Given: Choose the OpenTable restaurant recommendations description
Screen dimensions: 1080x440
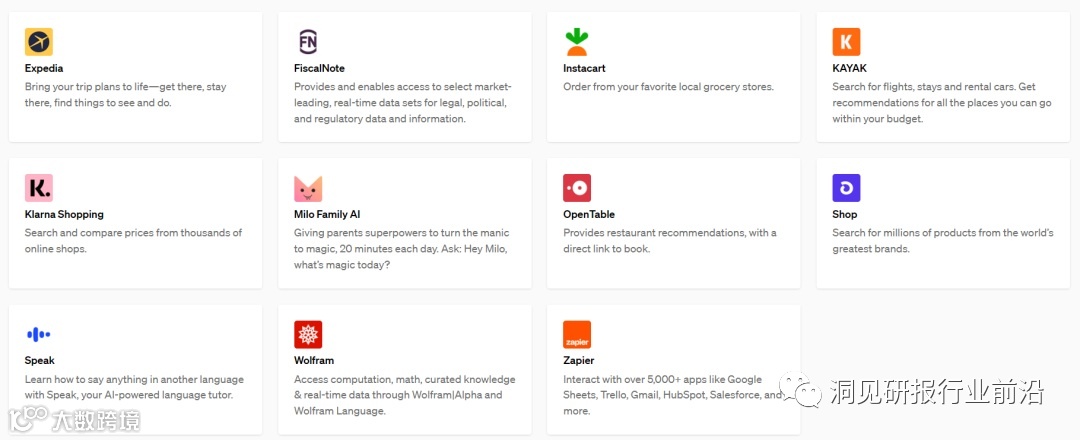Looking at the screenshot, I should coord(669,240).
